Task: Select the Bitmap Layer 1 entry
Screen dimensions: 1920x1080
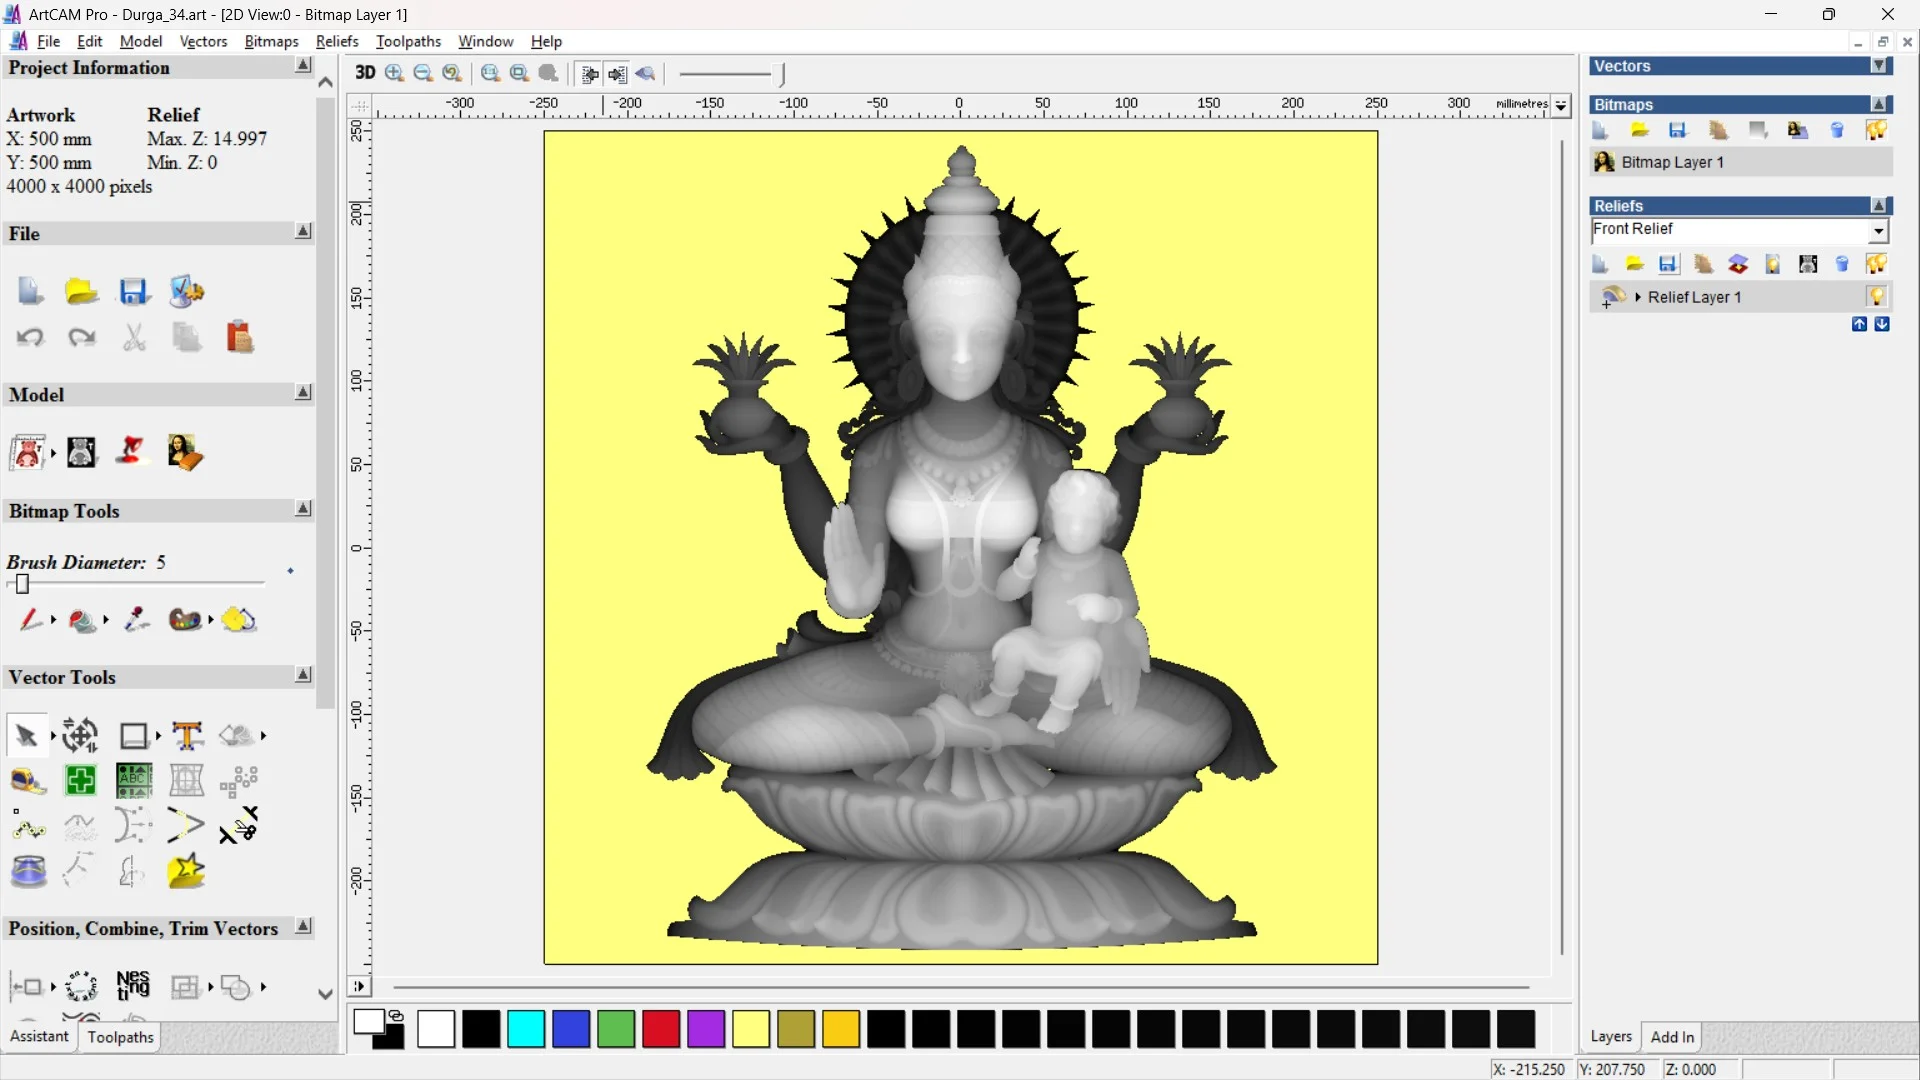Action: [1672, 162]
